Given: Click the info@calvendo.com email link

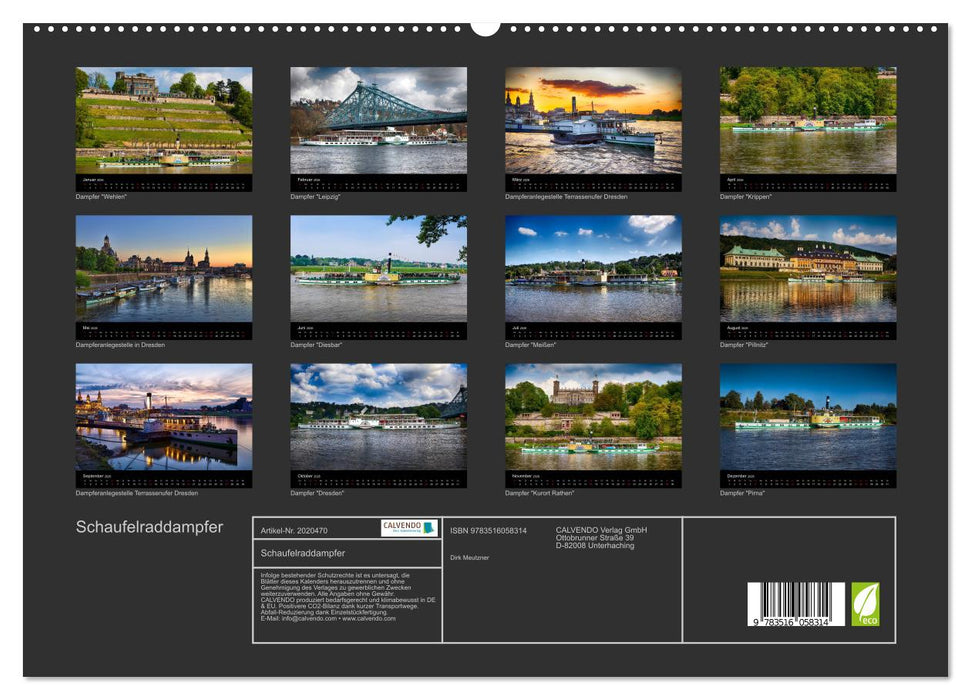Looking at the screenshot, I should click(x=308, y=617).
